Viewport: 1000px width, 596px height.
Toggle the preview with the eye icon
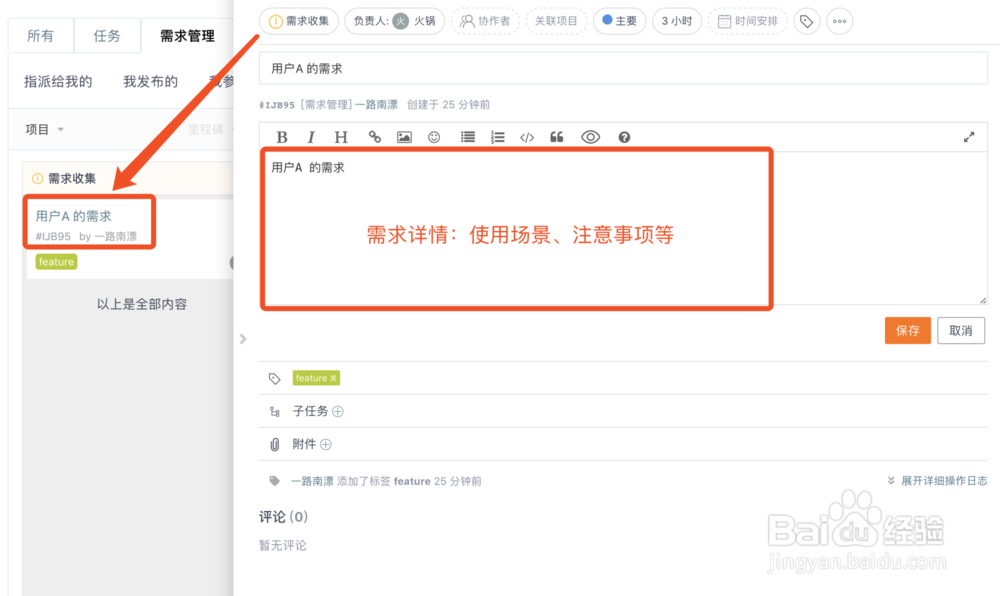coord(591,137)
